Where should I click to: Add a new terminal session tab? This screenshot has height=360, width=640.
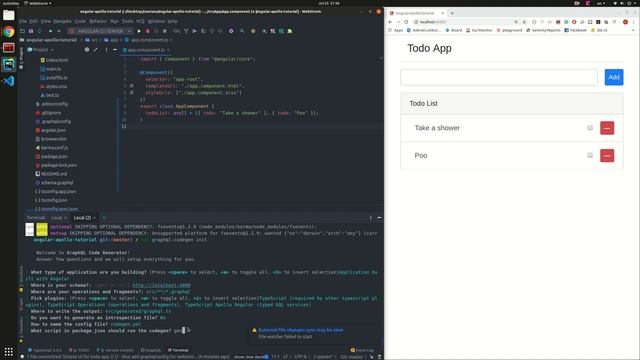104,218
